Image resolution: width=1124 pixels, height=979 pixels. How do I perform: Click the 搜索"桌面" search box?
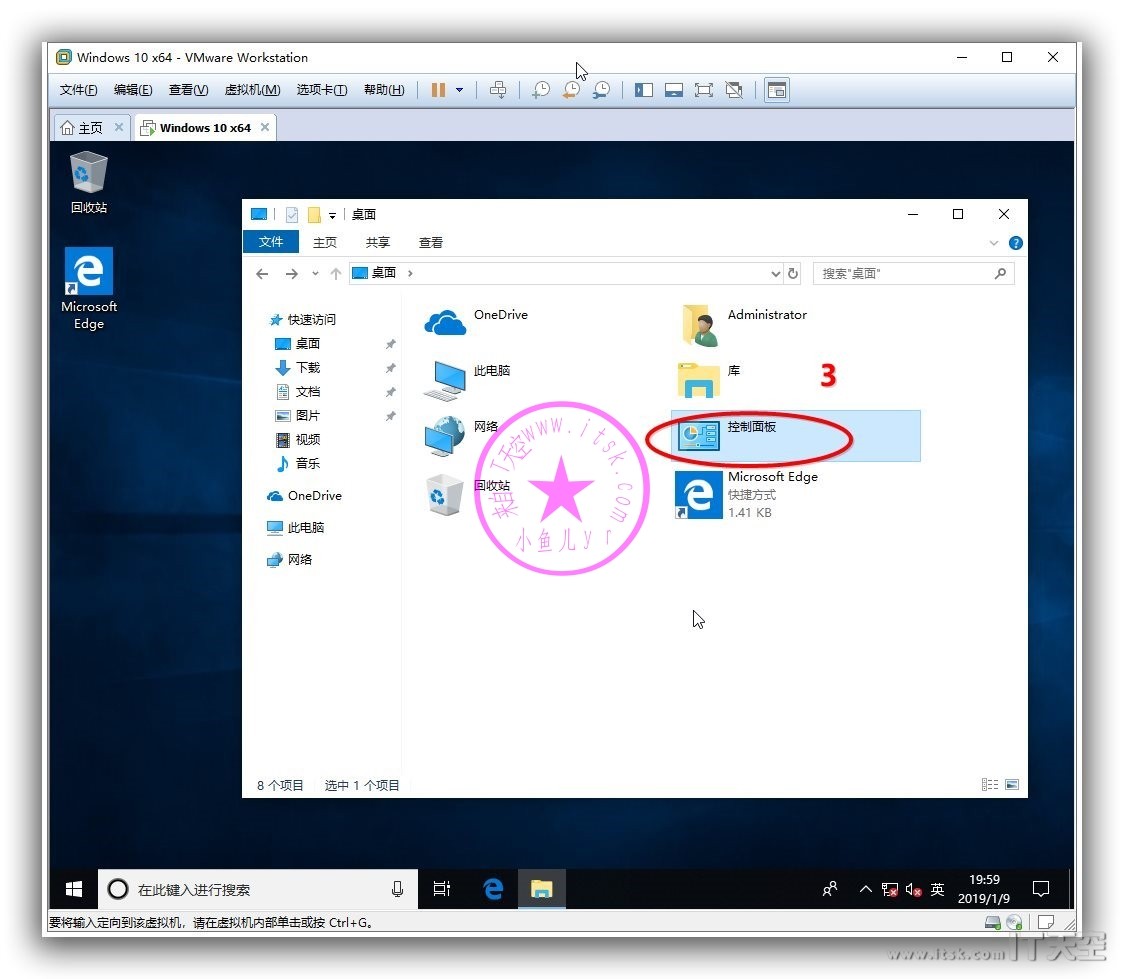point(913,274)
